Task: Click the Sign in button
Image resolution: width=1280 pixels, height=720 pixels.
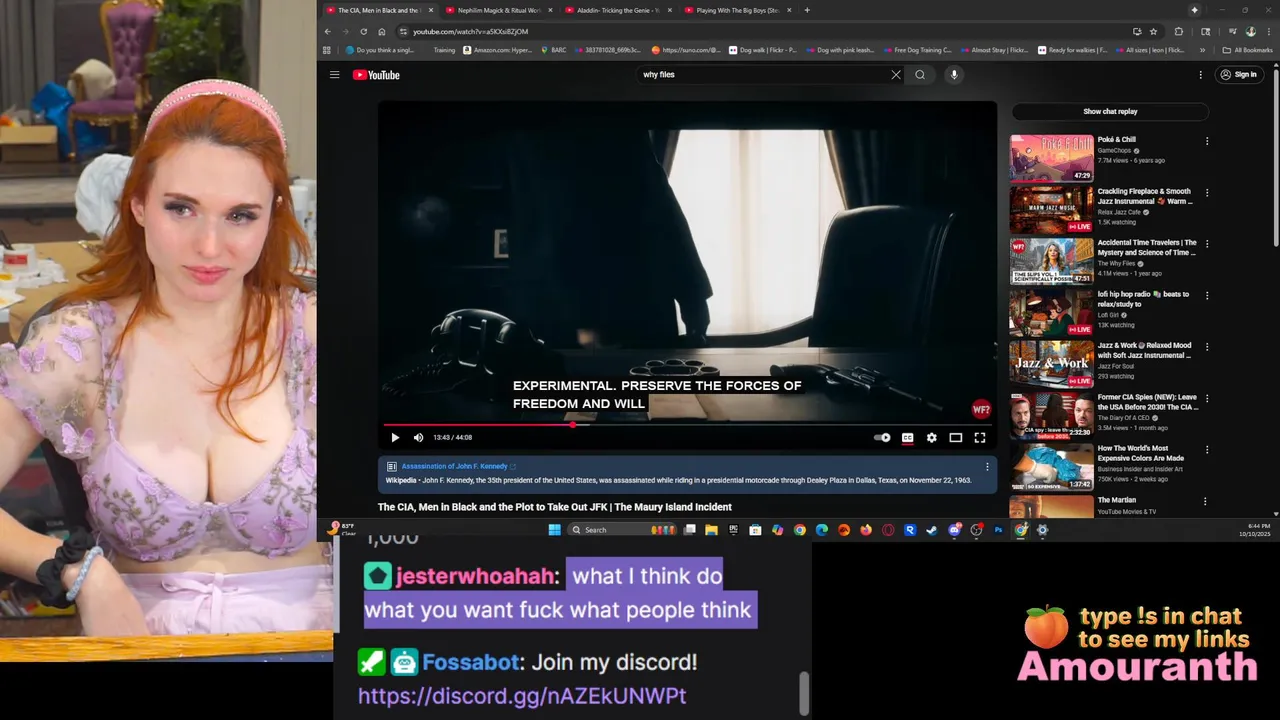Action: click(x=1238, y=74)
